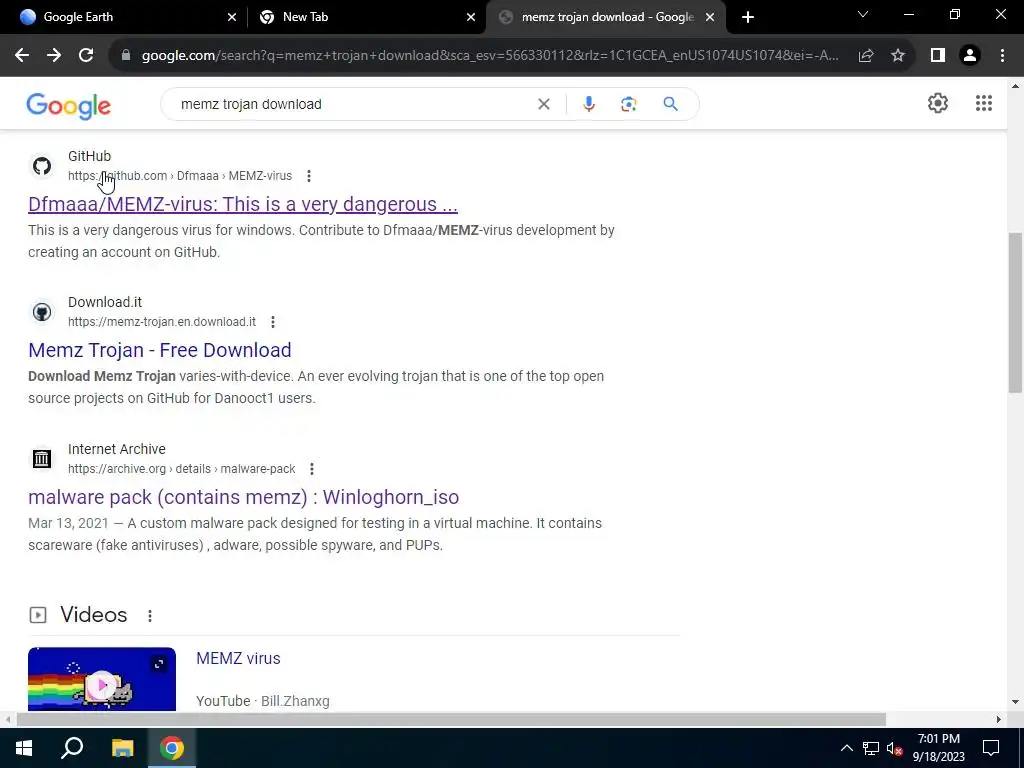1024x768 pixels.
Task: Click the horizontal scrollbar thumb
Action: click(451, 719)
